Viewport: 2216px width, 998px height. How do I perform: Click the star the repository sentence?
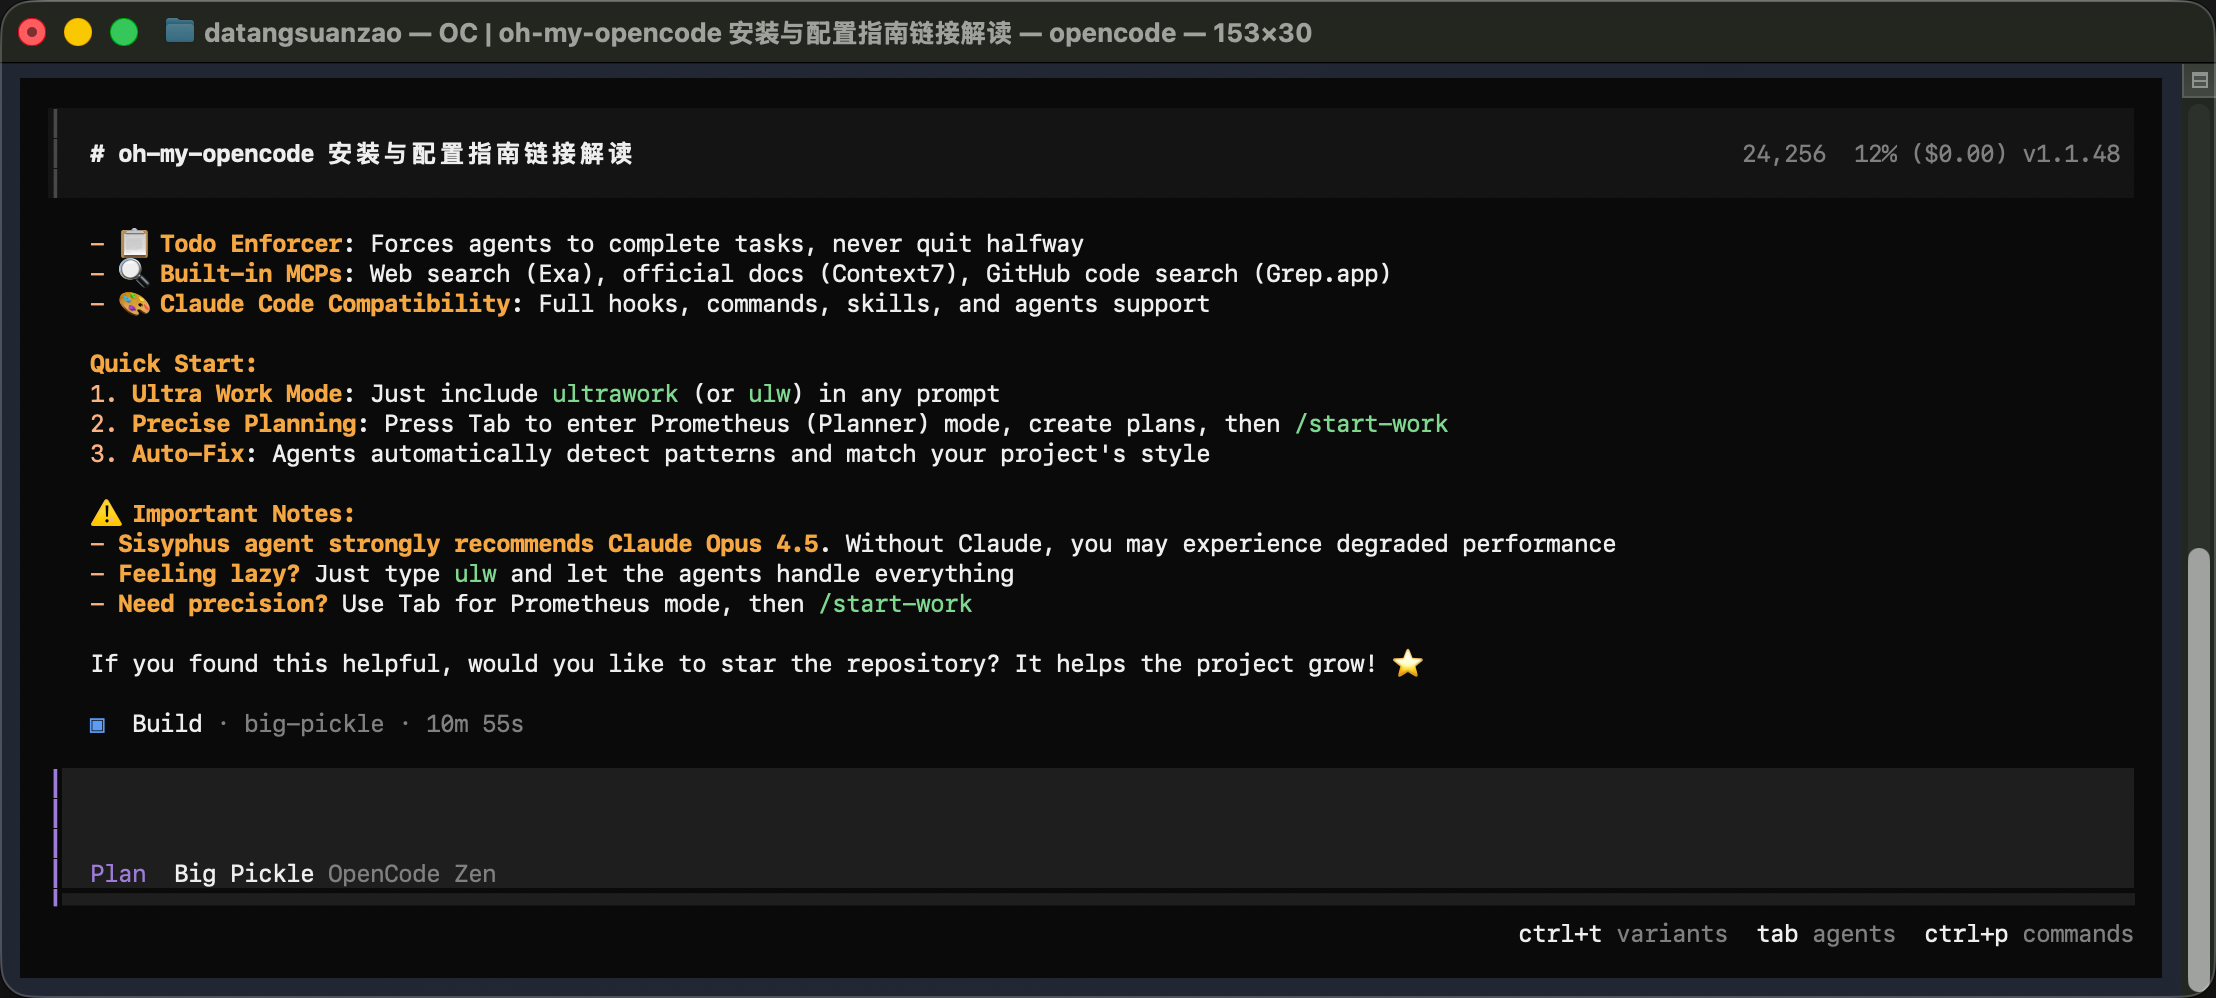pyautogui.click(x=734, y=664)
